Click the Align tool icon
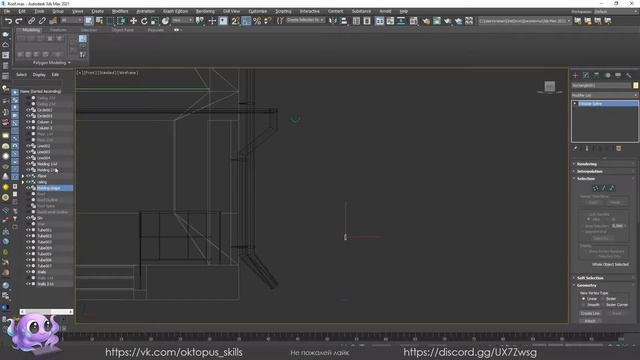 point(344,21)
